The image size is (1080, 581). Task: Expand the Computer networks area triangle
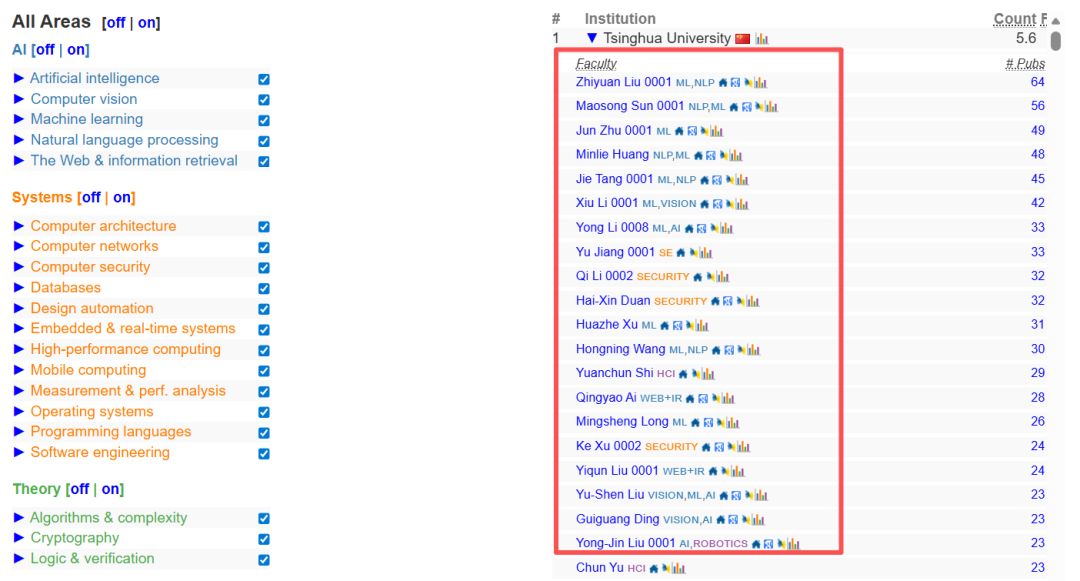coord(19,246)
